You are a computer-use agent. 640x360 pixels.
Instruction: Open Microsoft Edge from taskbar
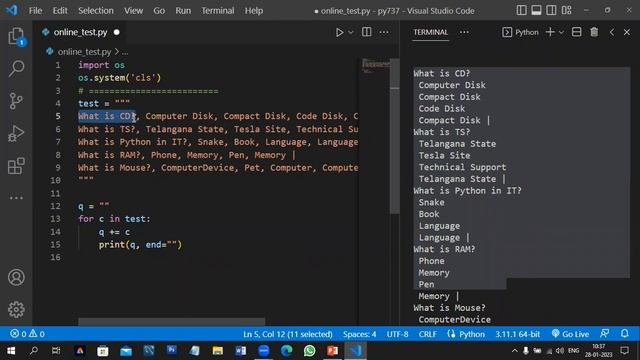click(287, 351)
